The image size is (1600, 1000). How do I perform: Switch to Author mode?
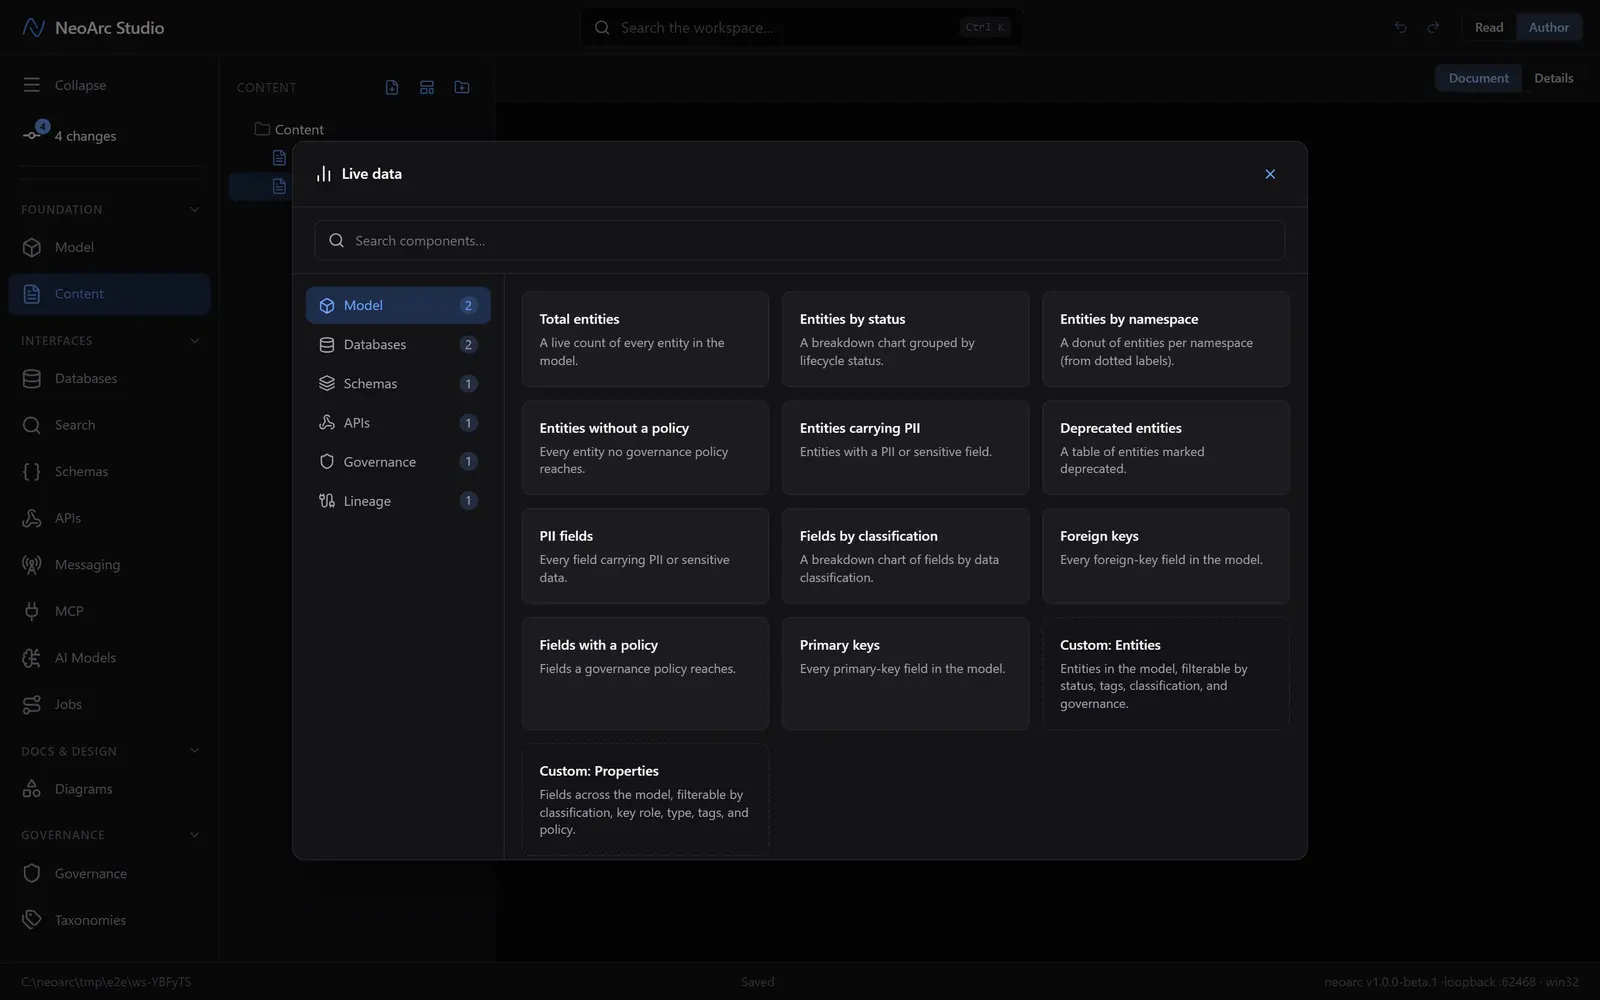(x=1549, y=28)
